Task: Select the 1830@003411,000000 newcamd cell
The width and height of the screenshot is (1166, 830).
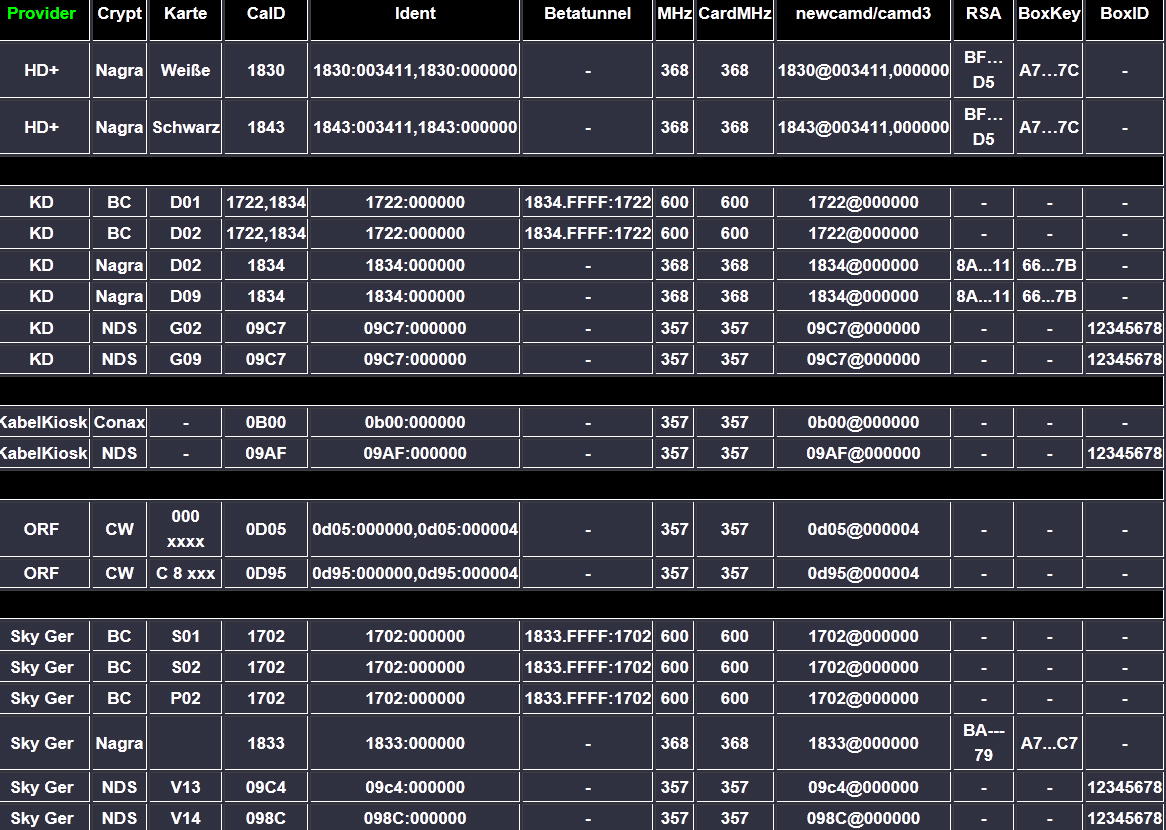Action: pyautogui.click(x=863, y=70)
